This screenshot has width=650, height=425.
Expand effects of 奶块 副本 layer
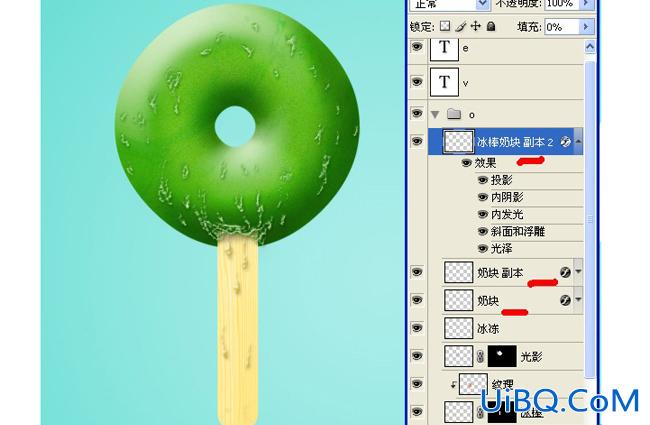(x=578, y=272)
